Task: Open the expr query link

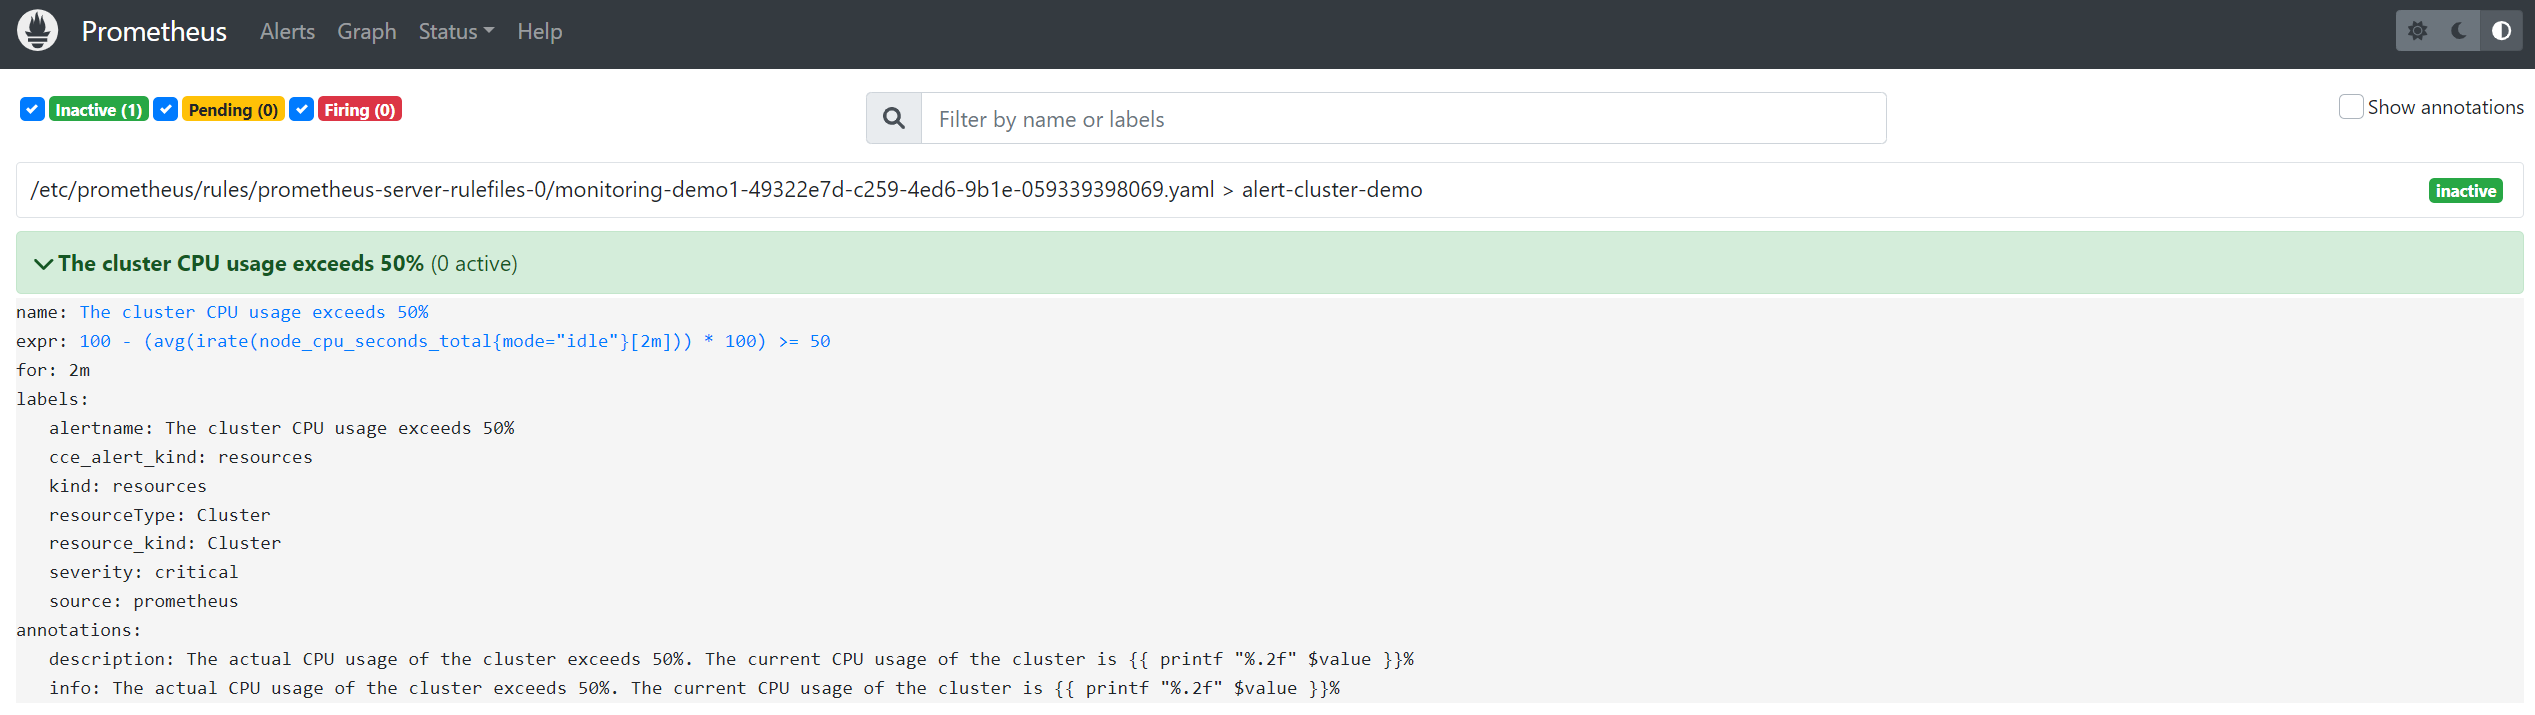Action: click(455, 341)
